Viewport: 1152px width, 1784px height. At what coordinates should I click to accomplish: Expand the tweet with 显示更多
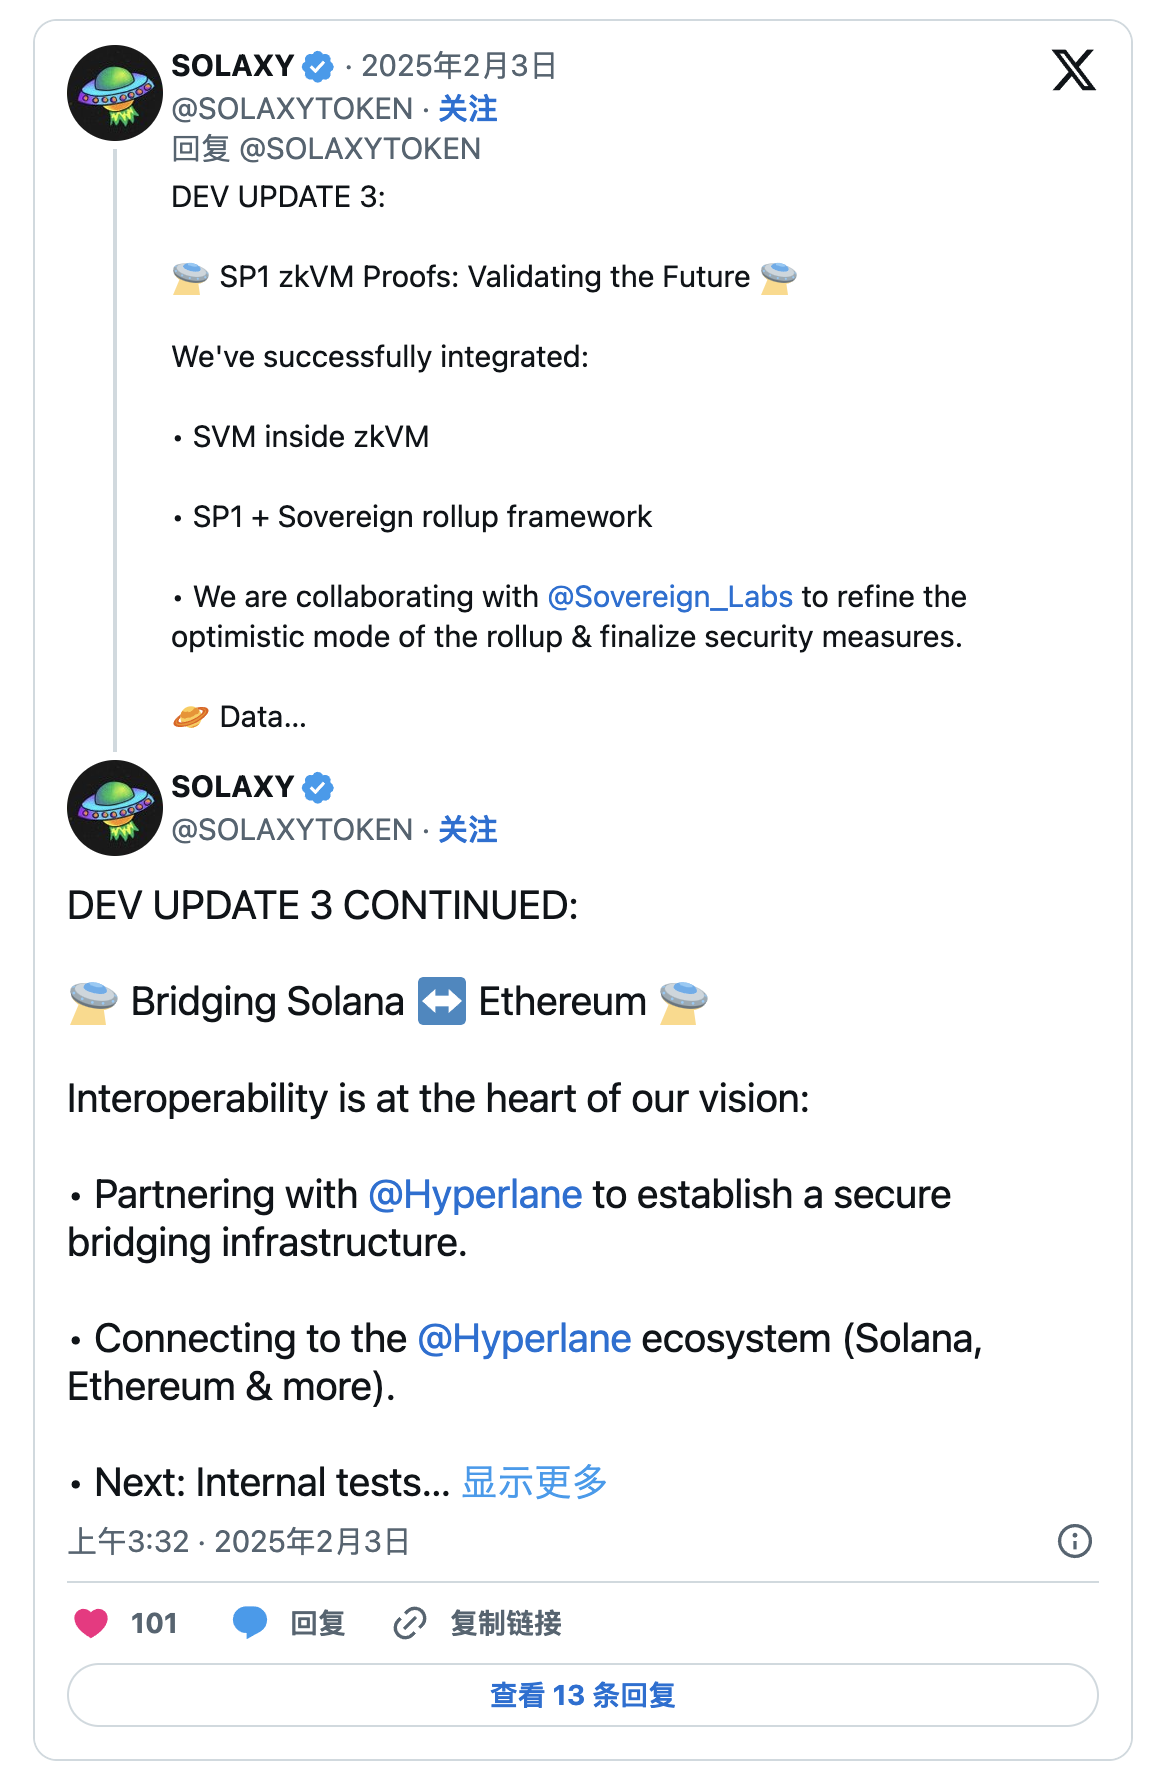tap(534, 1482)
